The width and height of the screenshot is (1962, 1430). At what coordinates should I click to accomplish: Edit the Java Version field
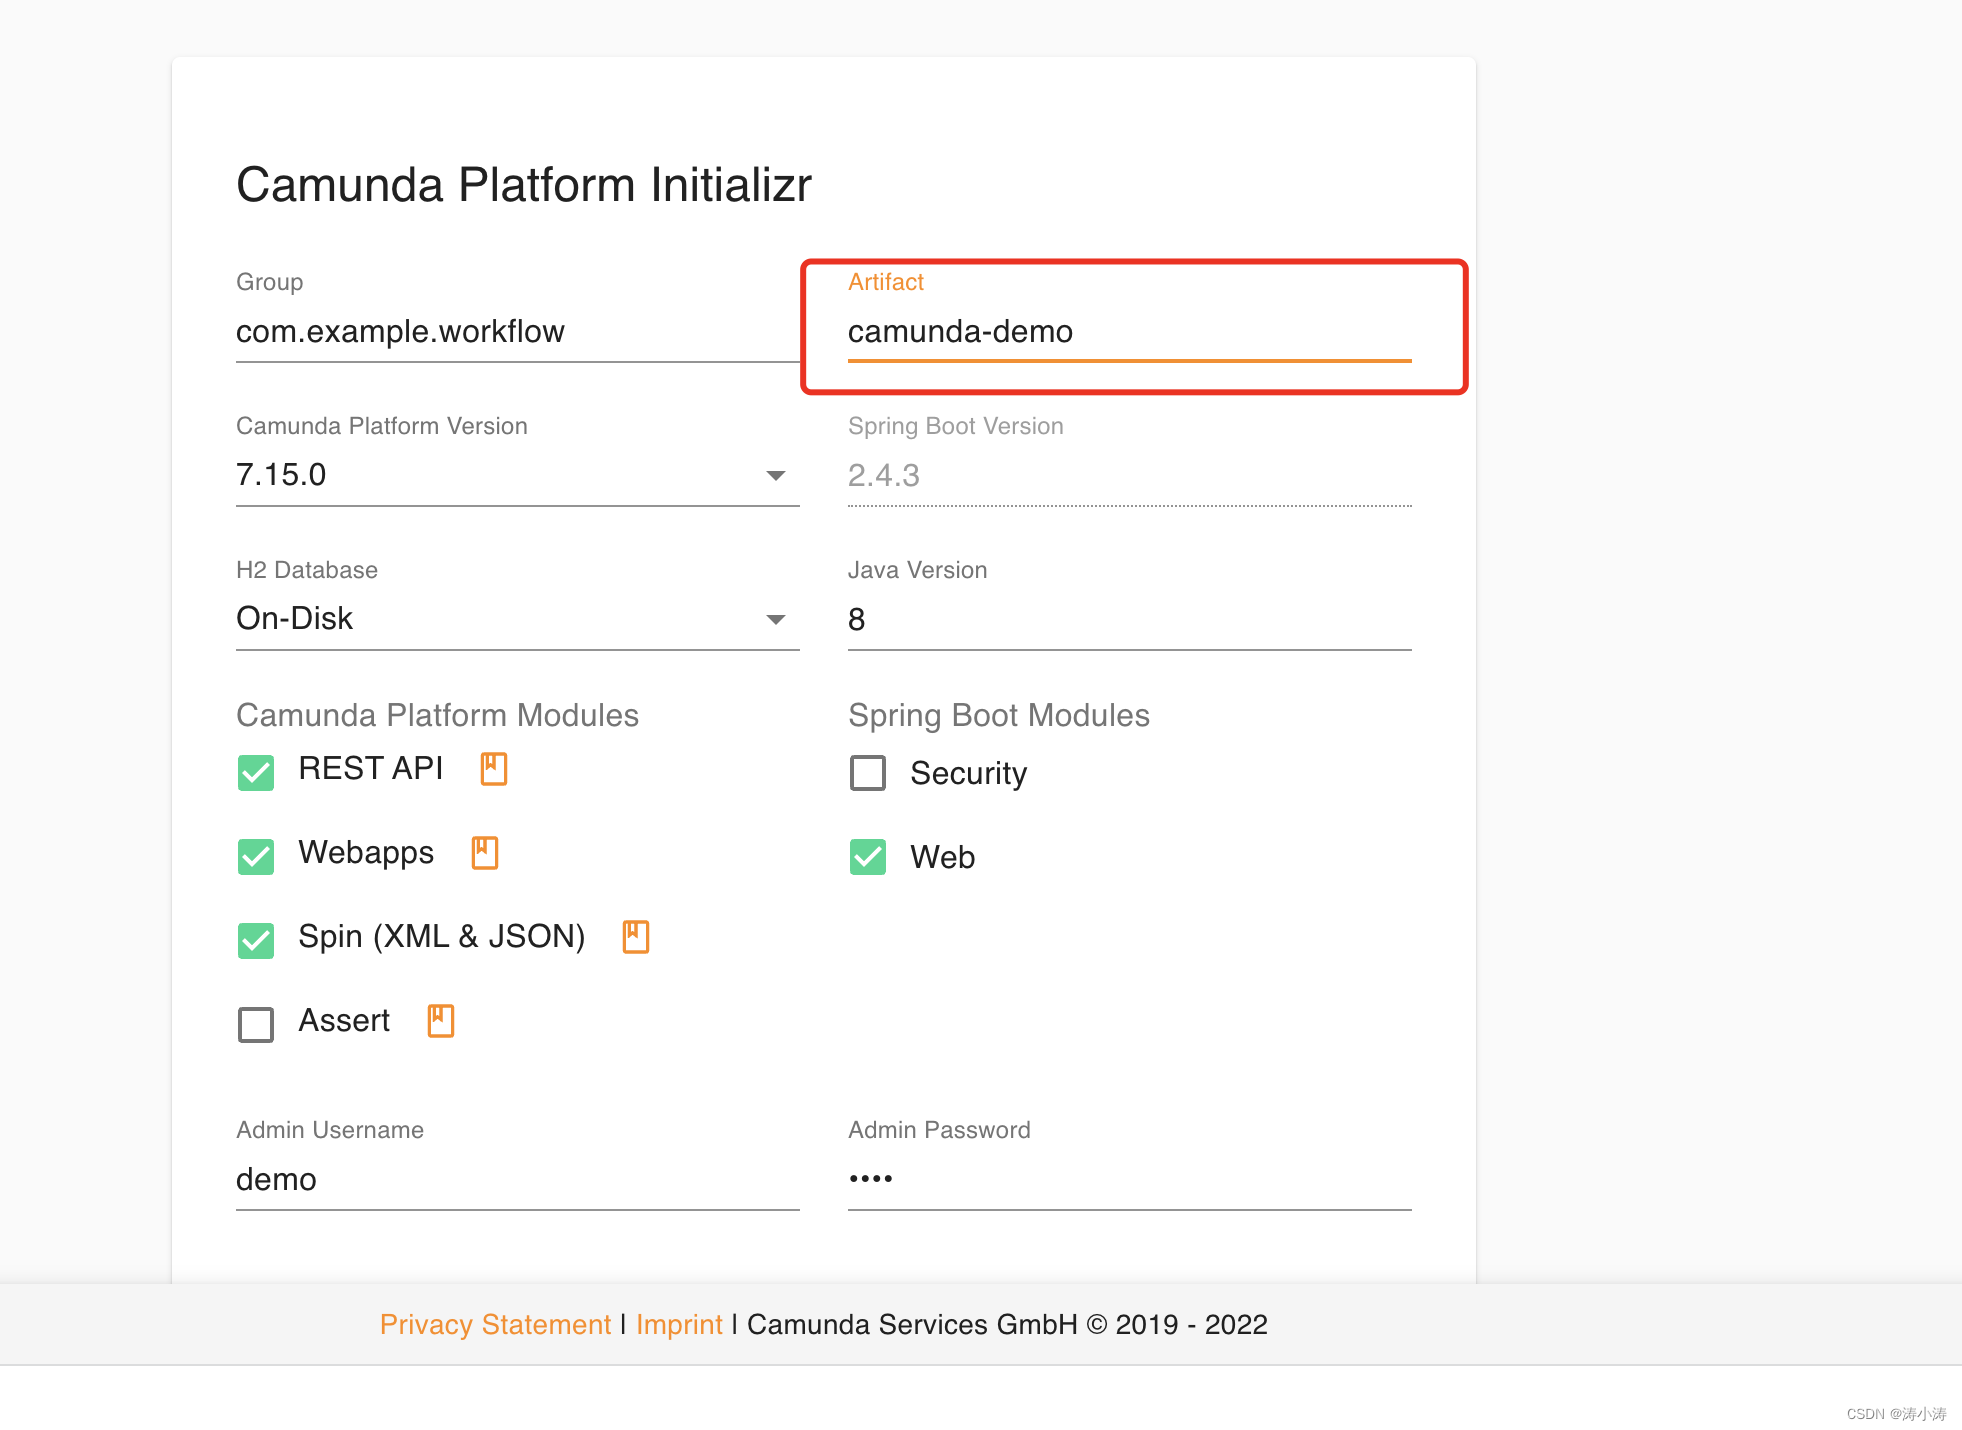[x=1130, y=619]
